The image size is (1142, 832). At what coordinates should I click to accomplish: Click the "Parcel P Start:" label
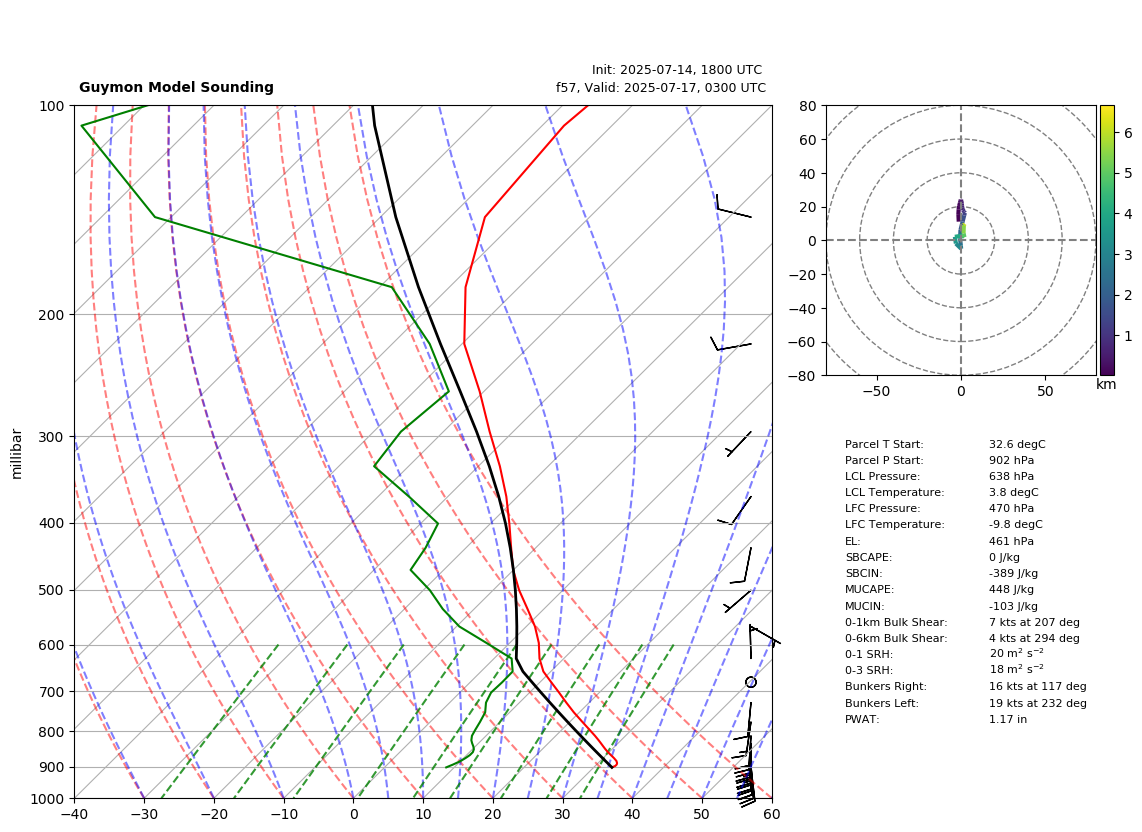coord(883,460)
